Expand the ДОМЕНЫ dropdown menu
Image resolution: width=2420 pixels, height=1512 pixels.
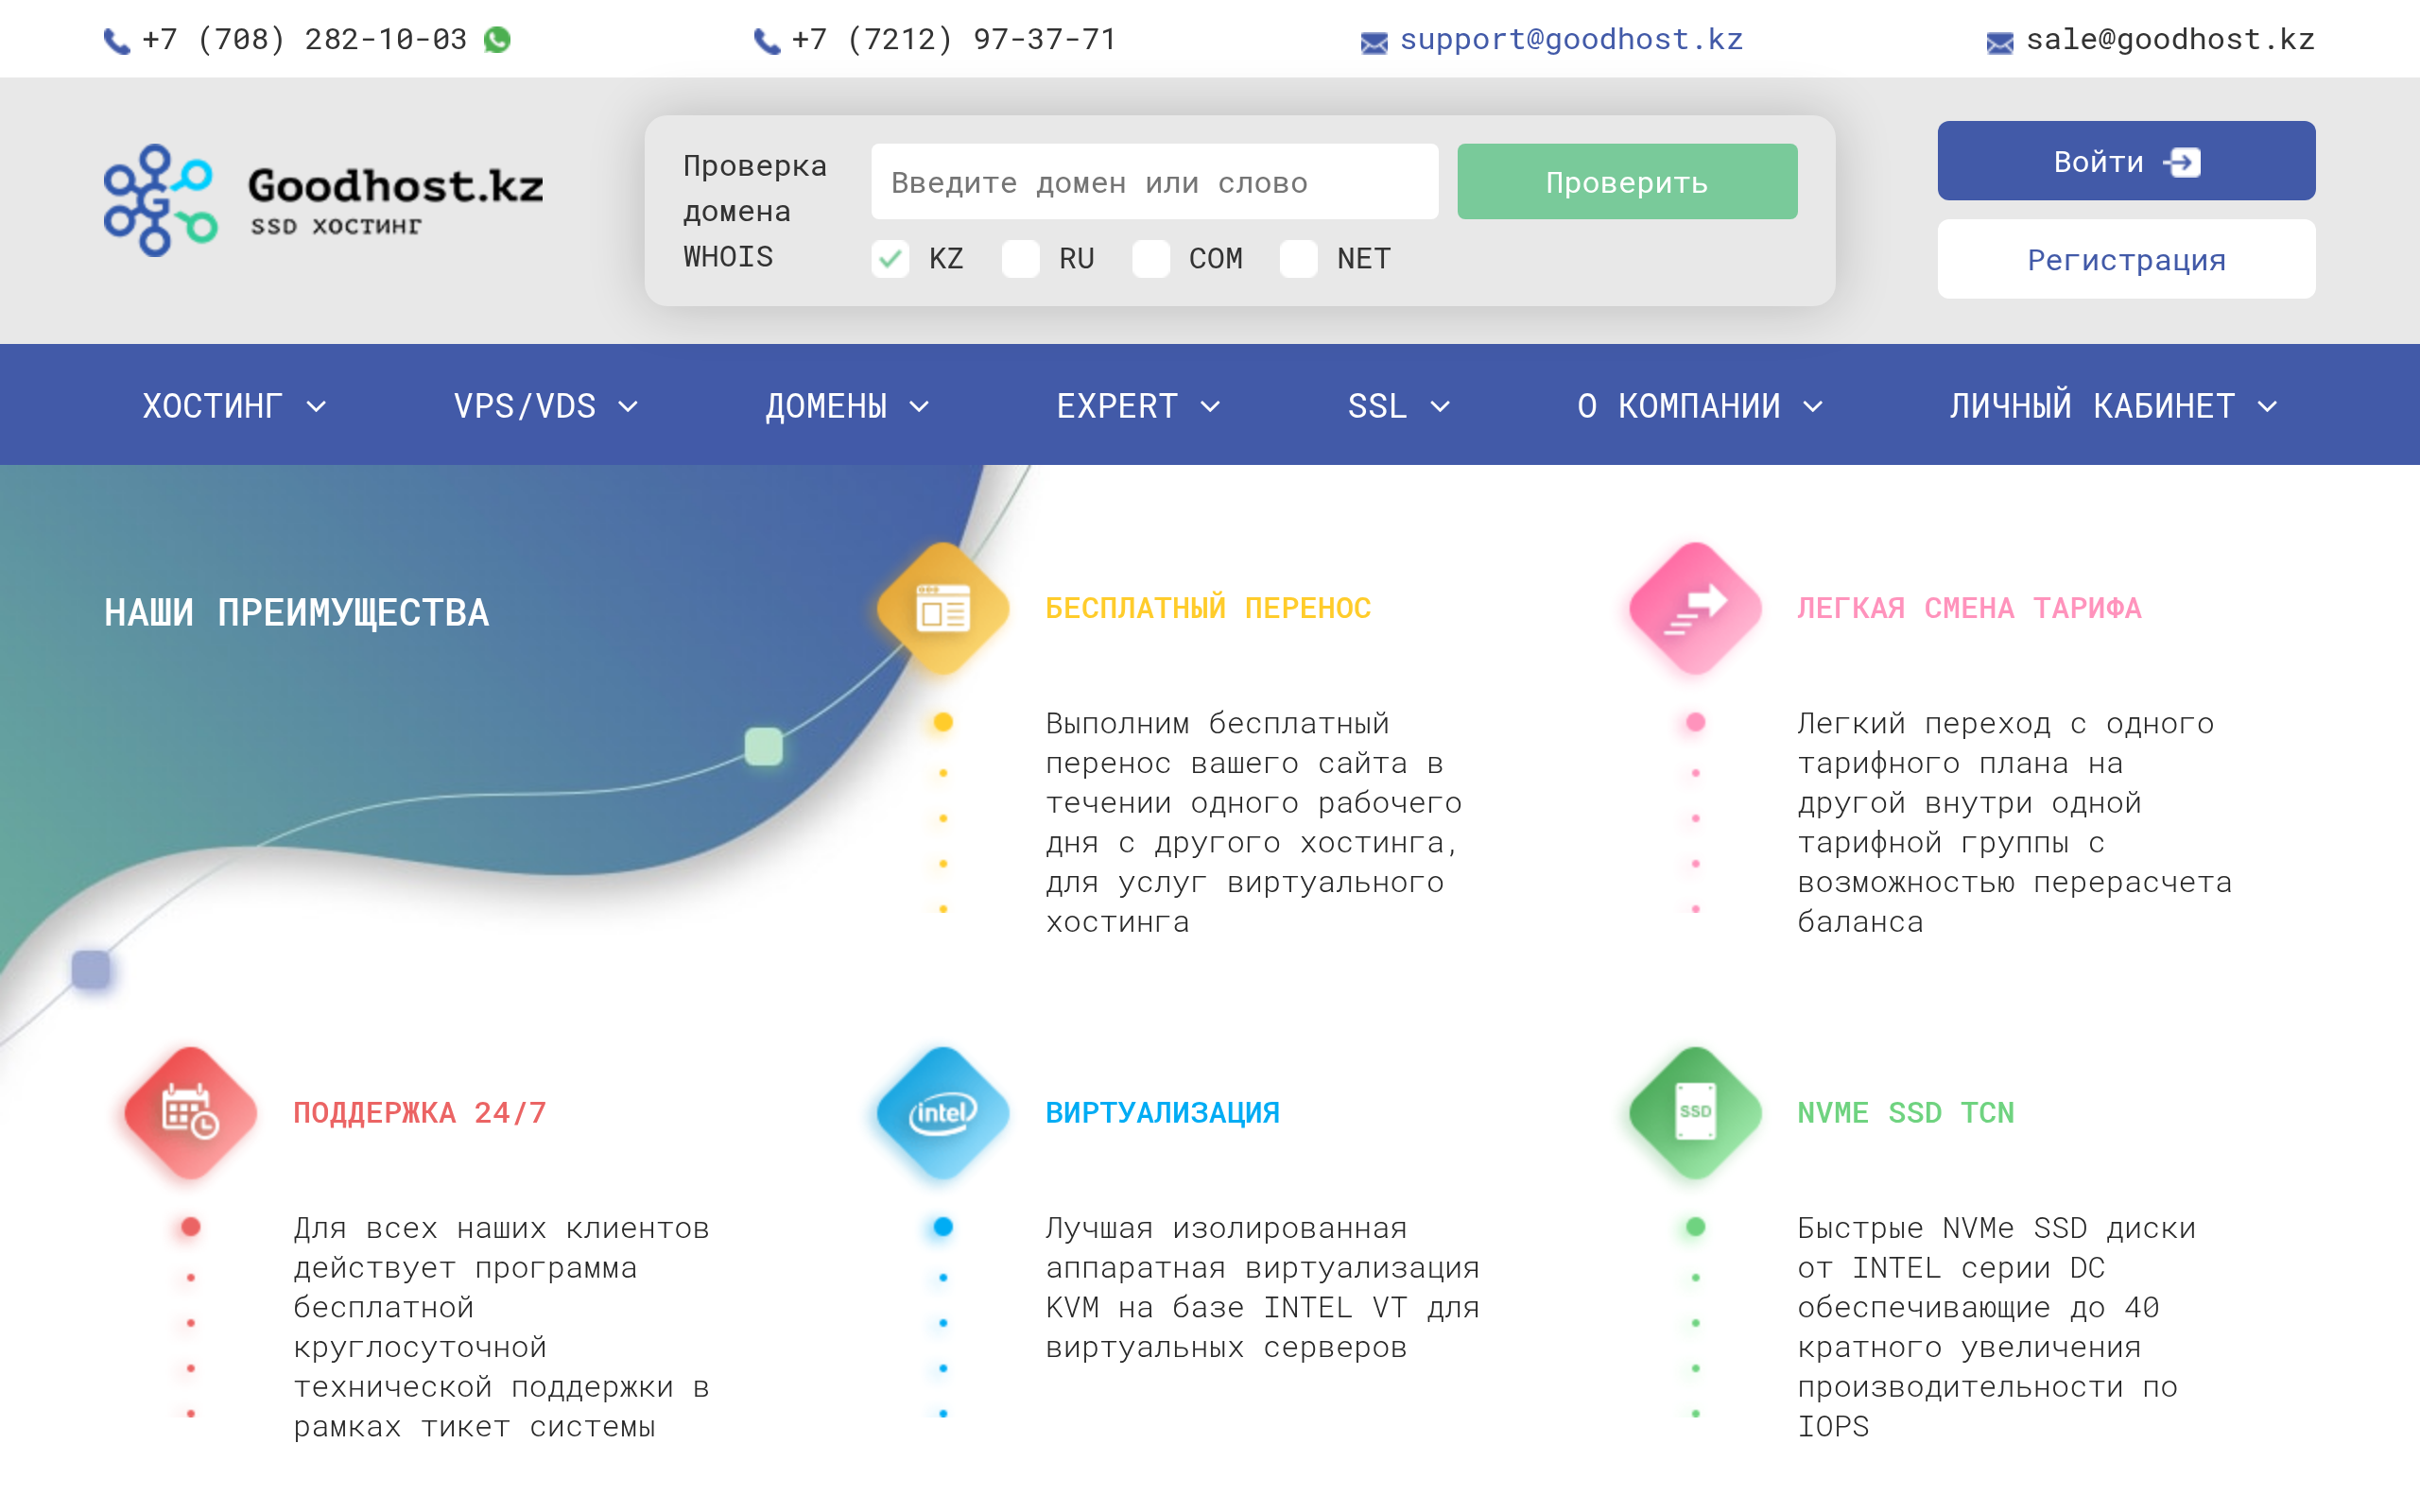tap(848, 406)
